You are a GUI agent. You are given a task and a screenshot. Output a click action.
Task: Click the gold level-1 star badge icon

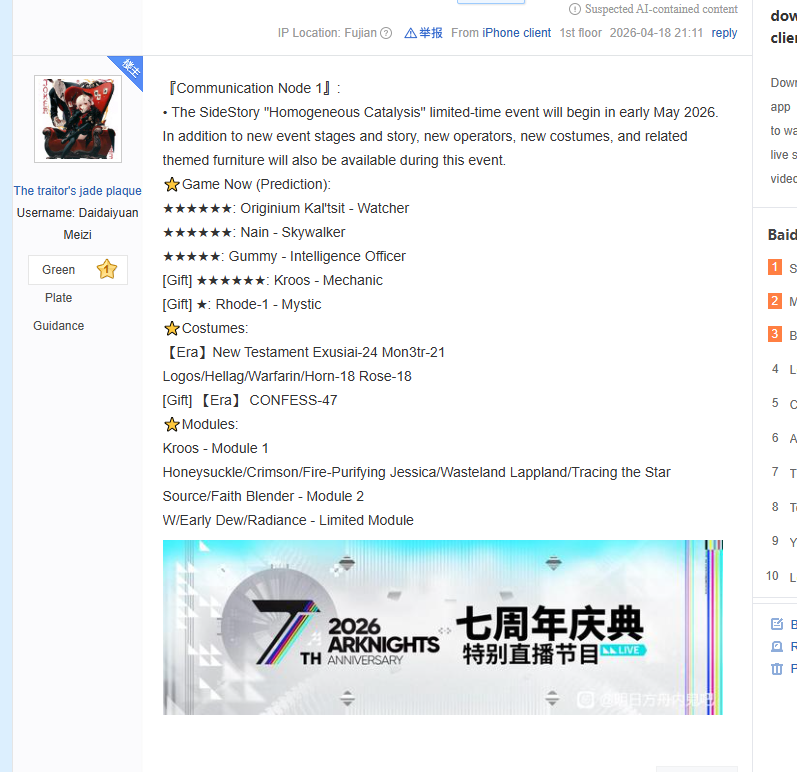tap(107, 269)
